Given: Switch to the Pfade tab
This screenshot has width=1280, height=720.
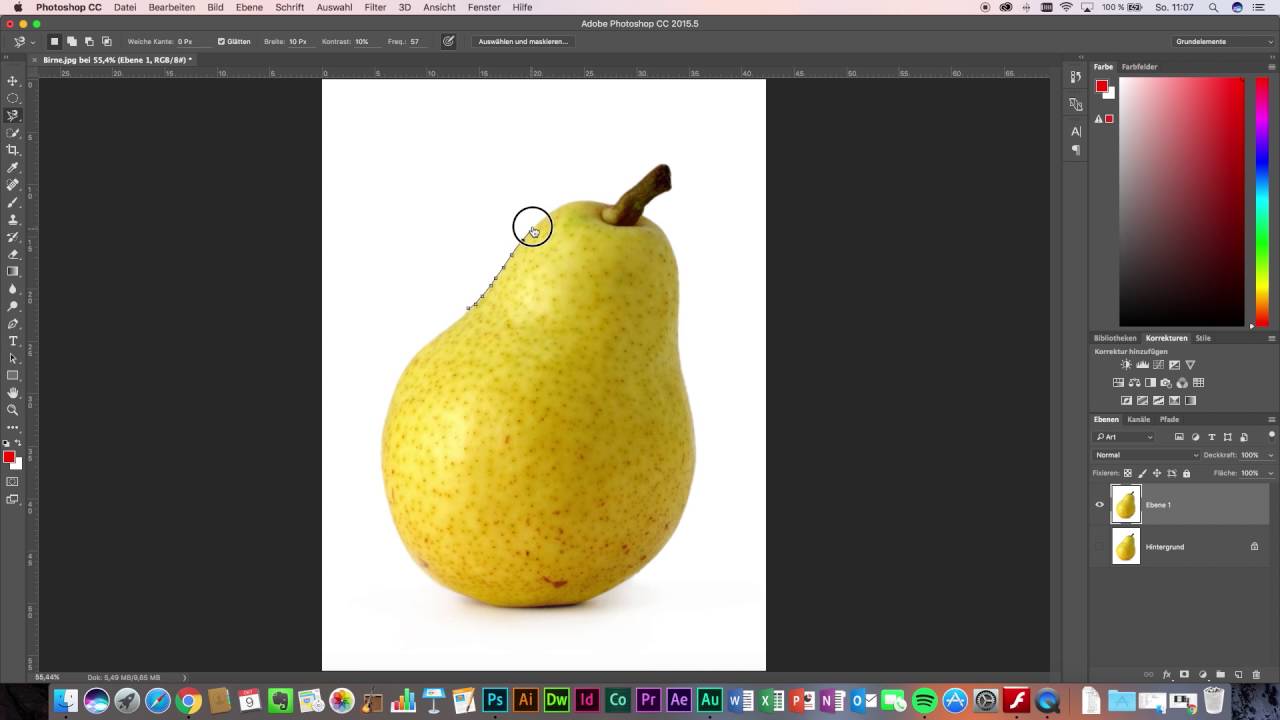Looking at the screenshot, I should pyautogui.click(x=1169, y=419).
